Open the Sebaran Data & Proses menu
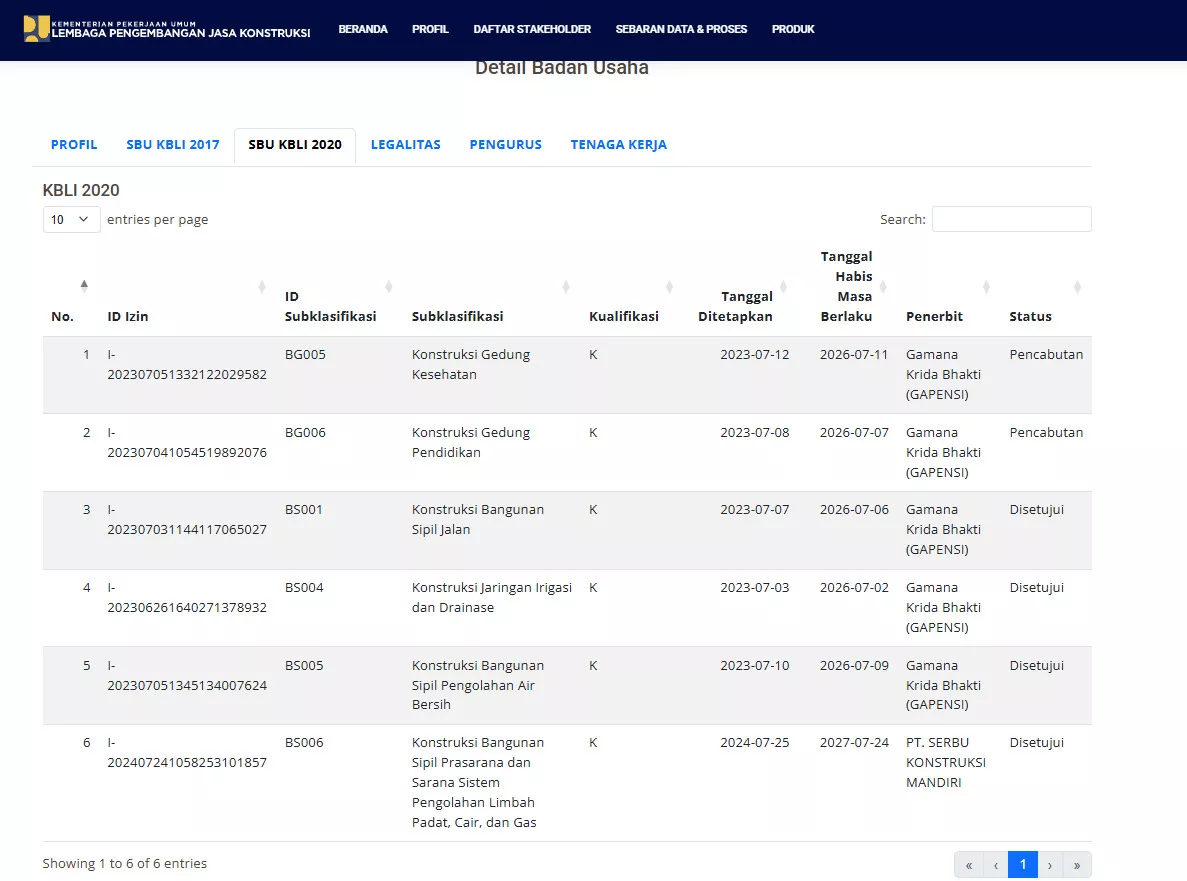This screenshot has height=881, width=1187. pos(681,30)
